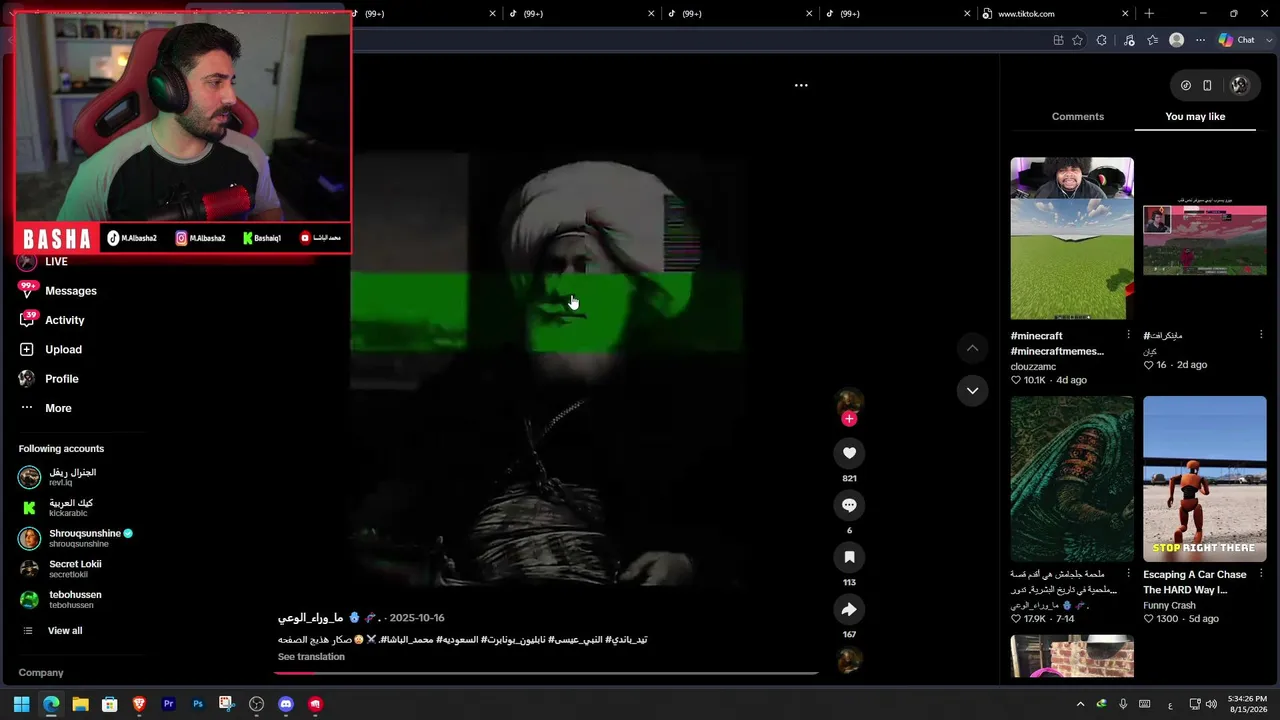Like the video with the heart icon
The height and width of the screenshot is (720, 1280).
click(849, 453)
